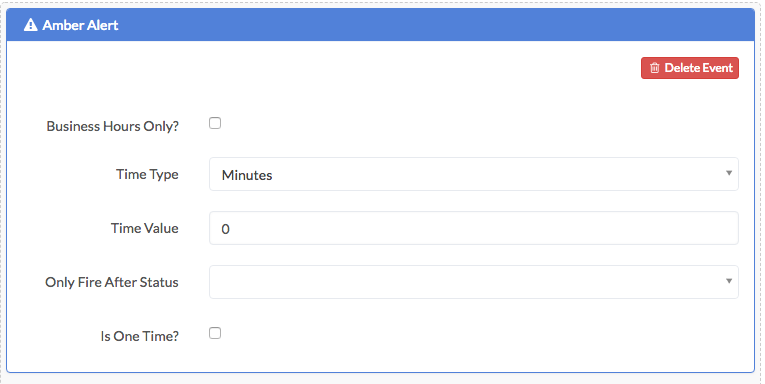This screenshot has width=765, height=384.
Task: Click the 0 in Time Value
Action: [x=225, y=229]
